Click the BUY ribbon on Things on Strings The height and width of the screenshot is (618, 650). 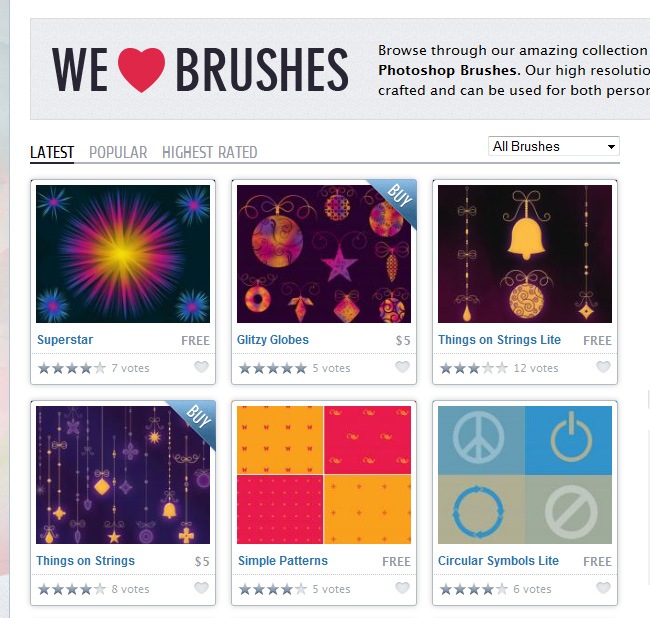196,421
